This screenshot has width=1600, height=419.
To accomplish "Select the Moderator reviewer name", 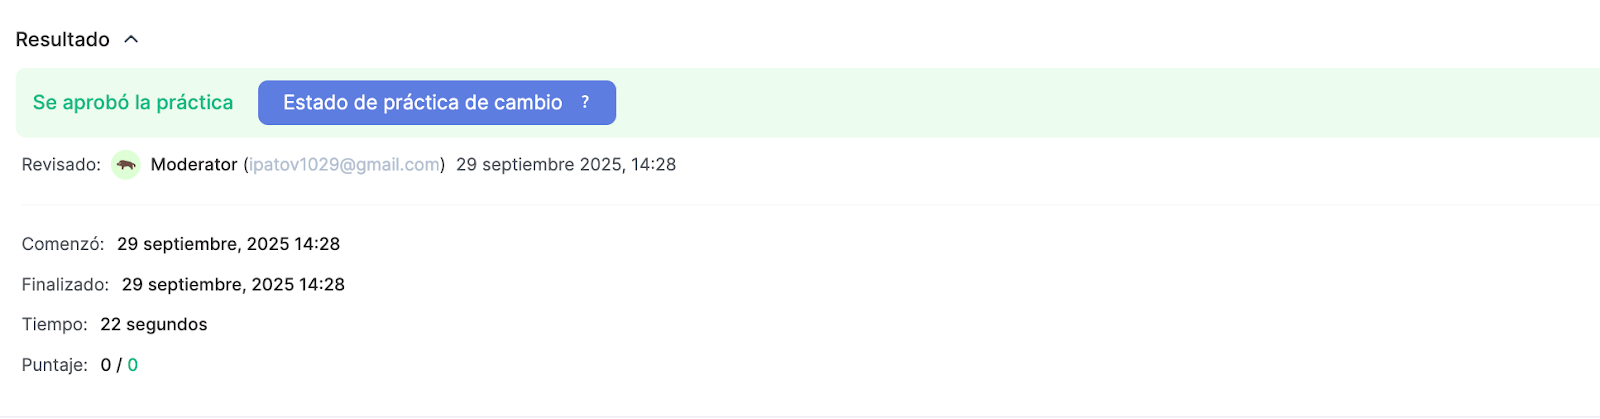I will tap(194, 165).
